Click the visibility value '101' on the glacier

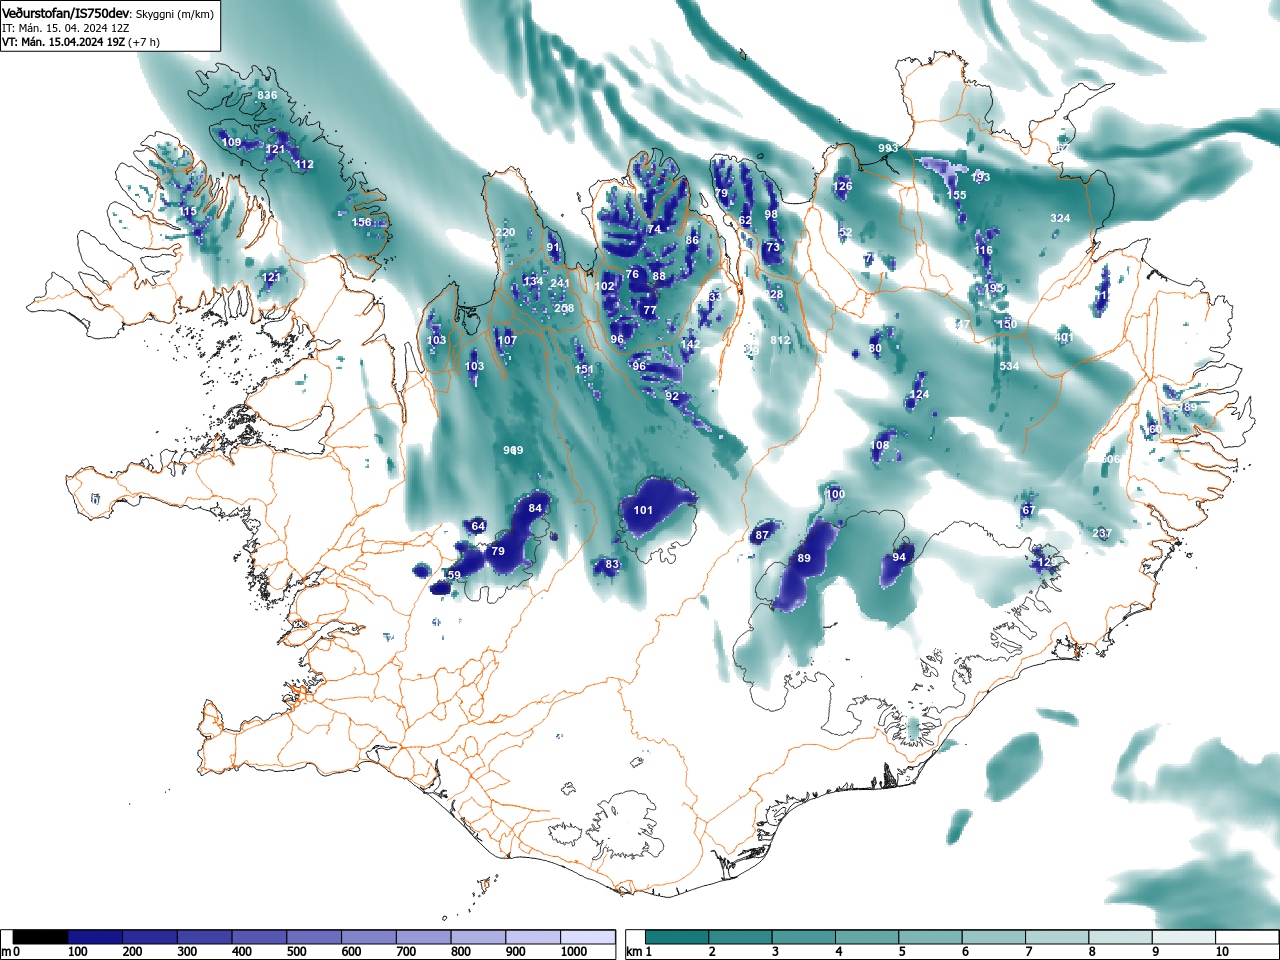click(643, 511)
